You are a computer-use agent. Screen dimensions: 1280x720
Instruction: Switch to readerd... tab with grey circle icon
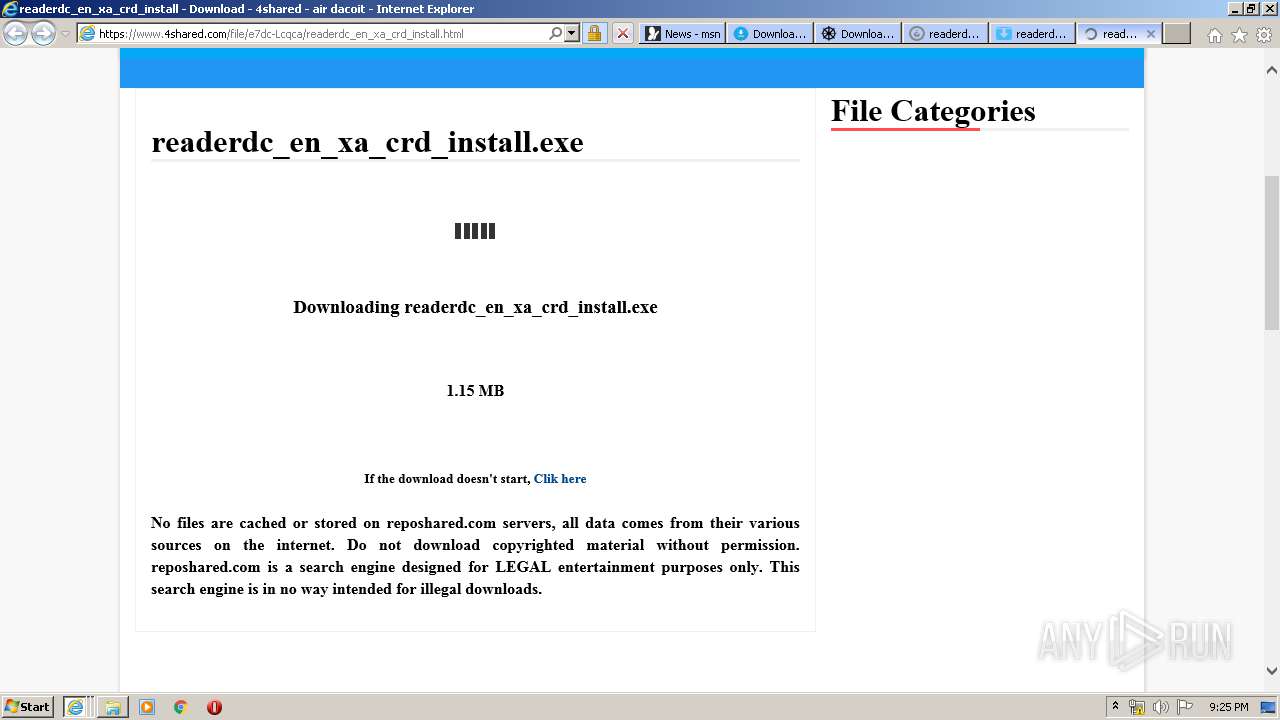(945, 33)
